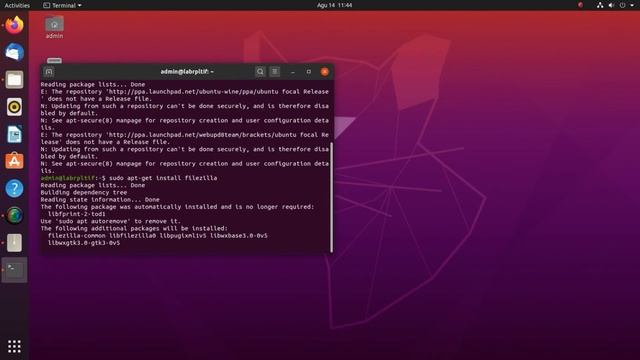Image resolution: width=640 pixels, height=360 pixels.
Task: Click the "Use 'sudo apt autoremove'" line
Action: point(111,221)
